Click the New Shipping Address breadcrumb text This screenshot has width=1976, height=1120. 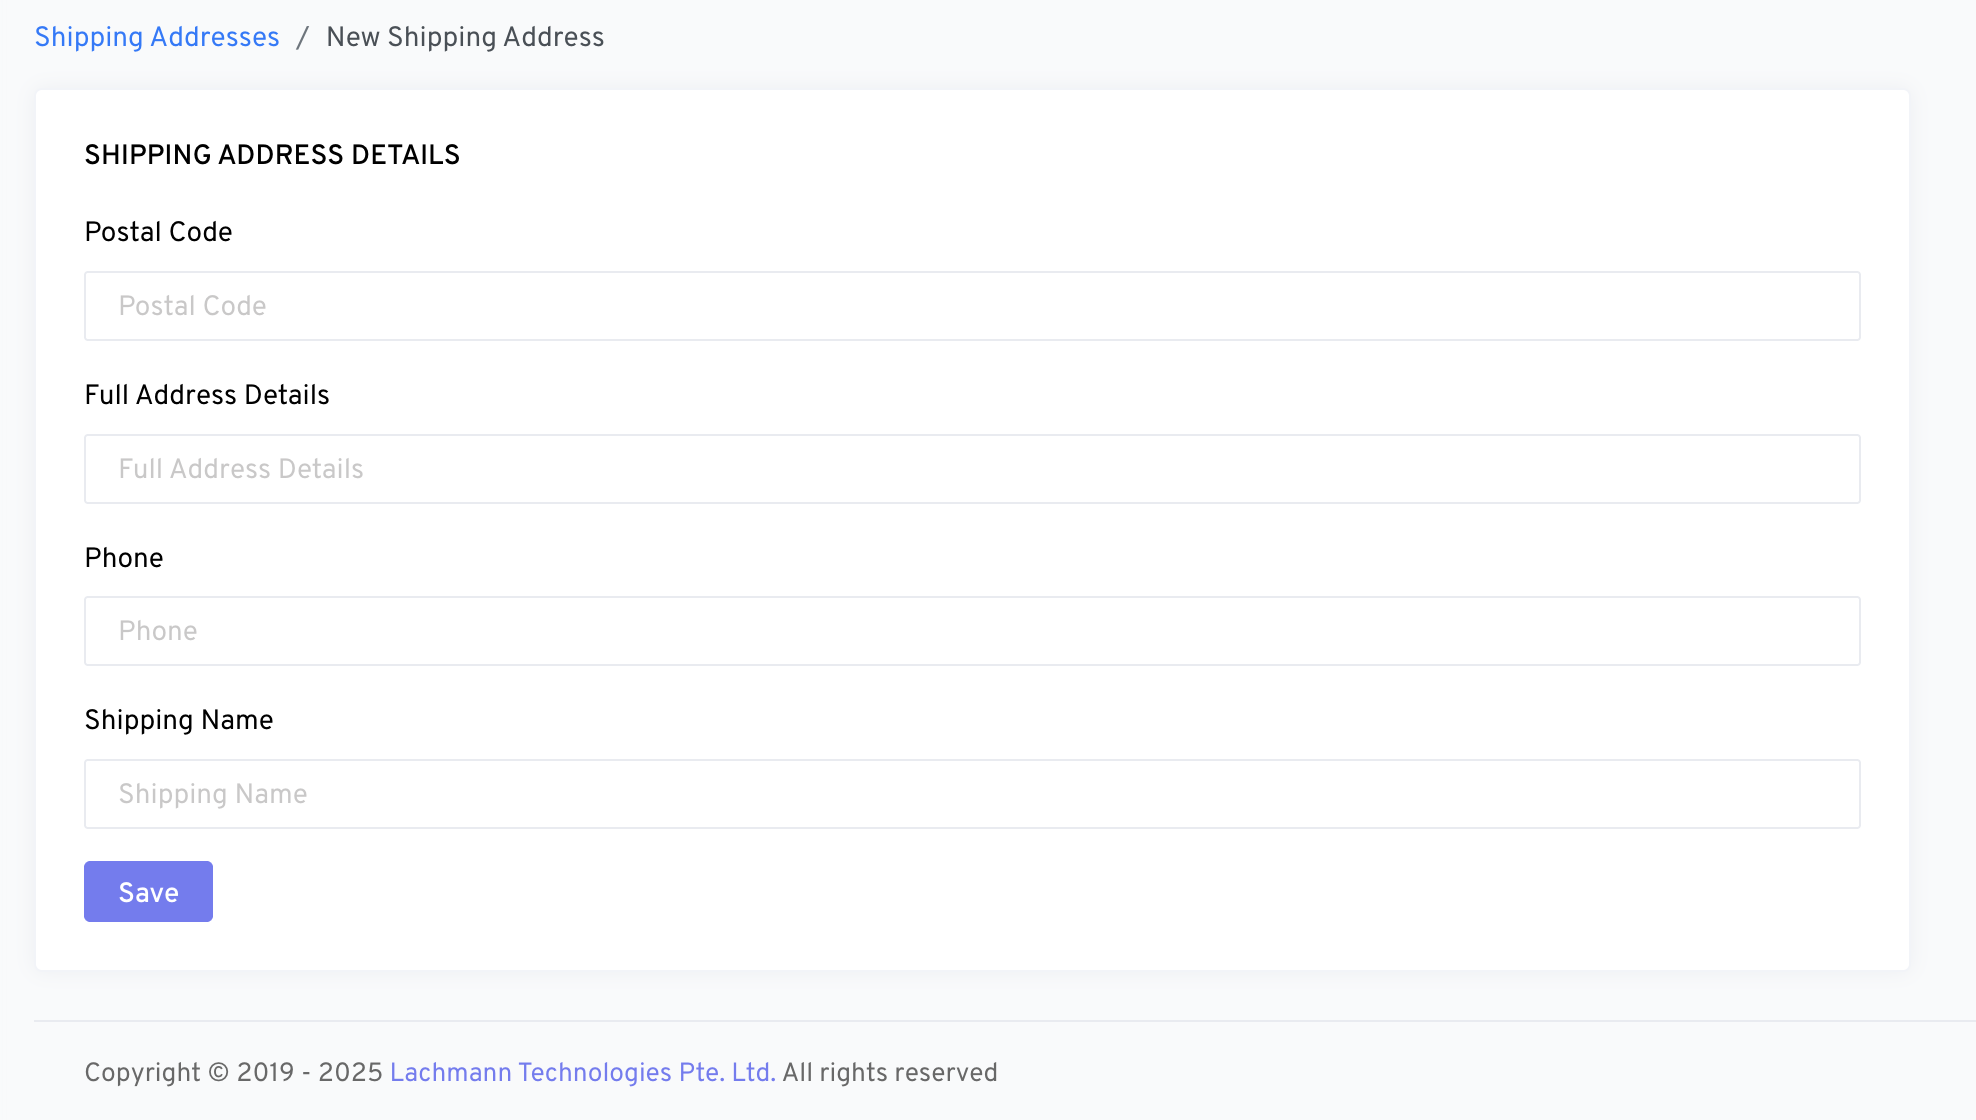[x=465, y=37]
